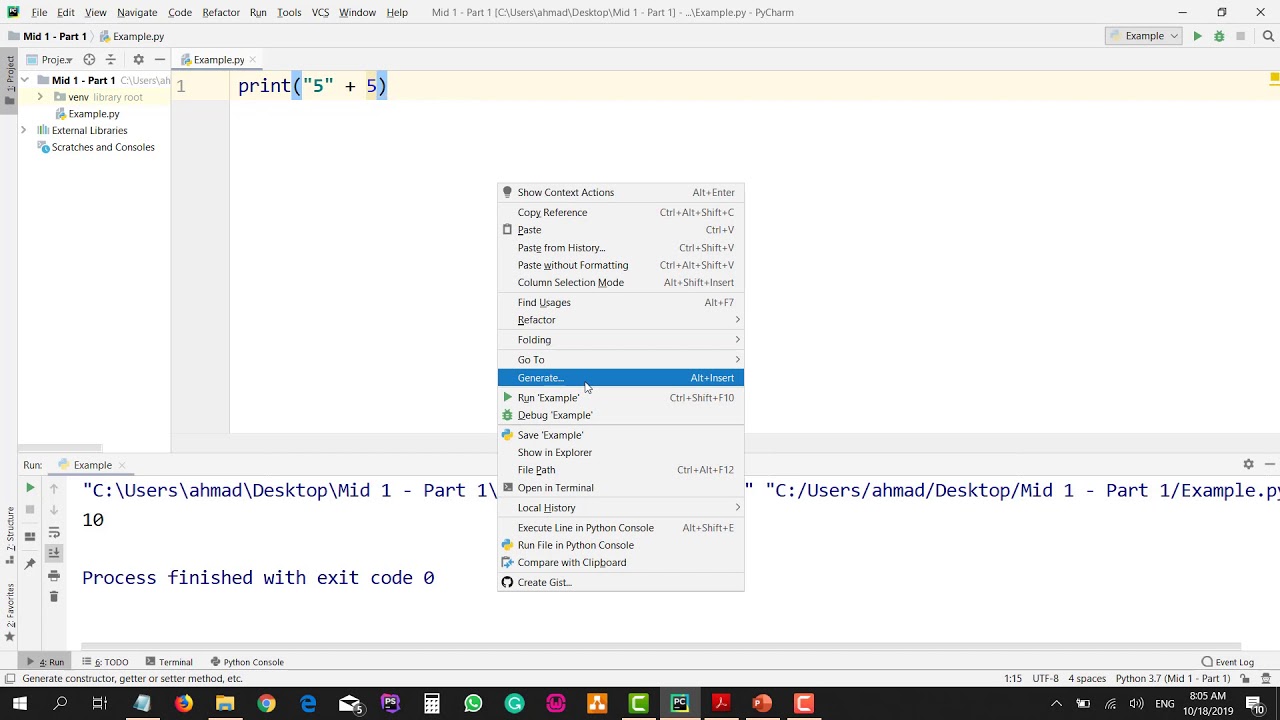Select Create Gist from the context menu

pos(621,582)
